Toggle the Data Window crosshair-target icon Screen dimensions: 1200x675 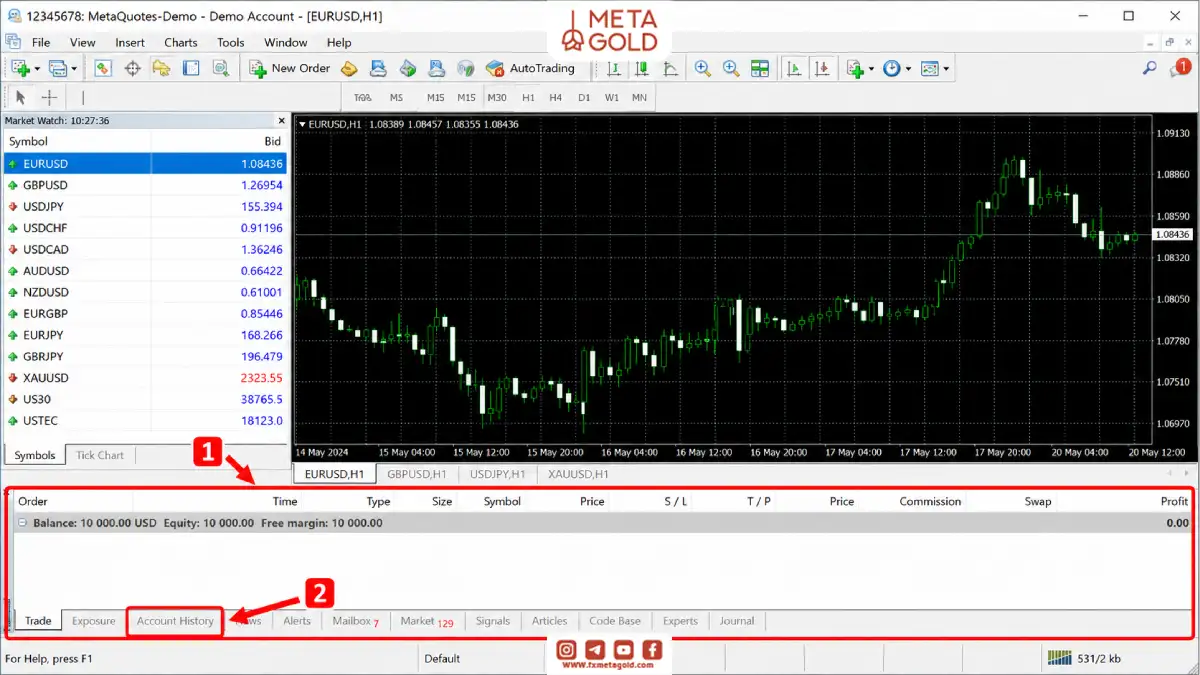[x=132, y=68]
